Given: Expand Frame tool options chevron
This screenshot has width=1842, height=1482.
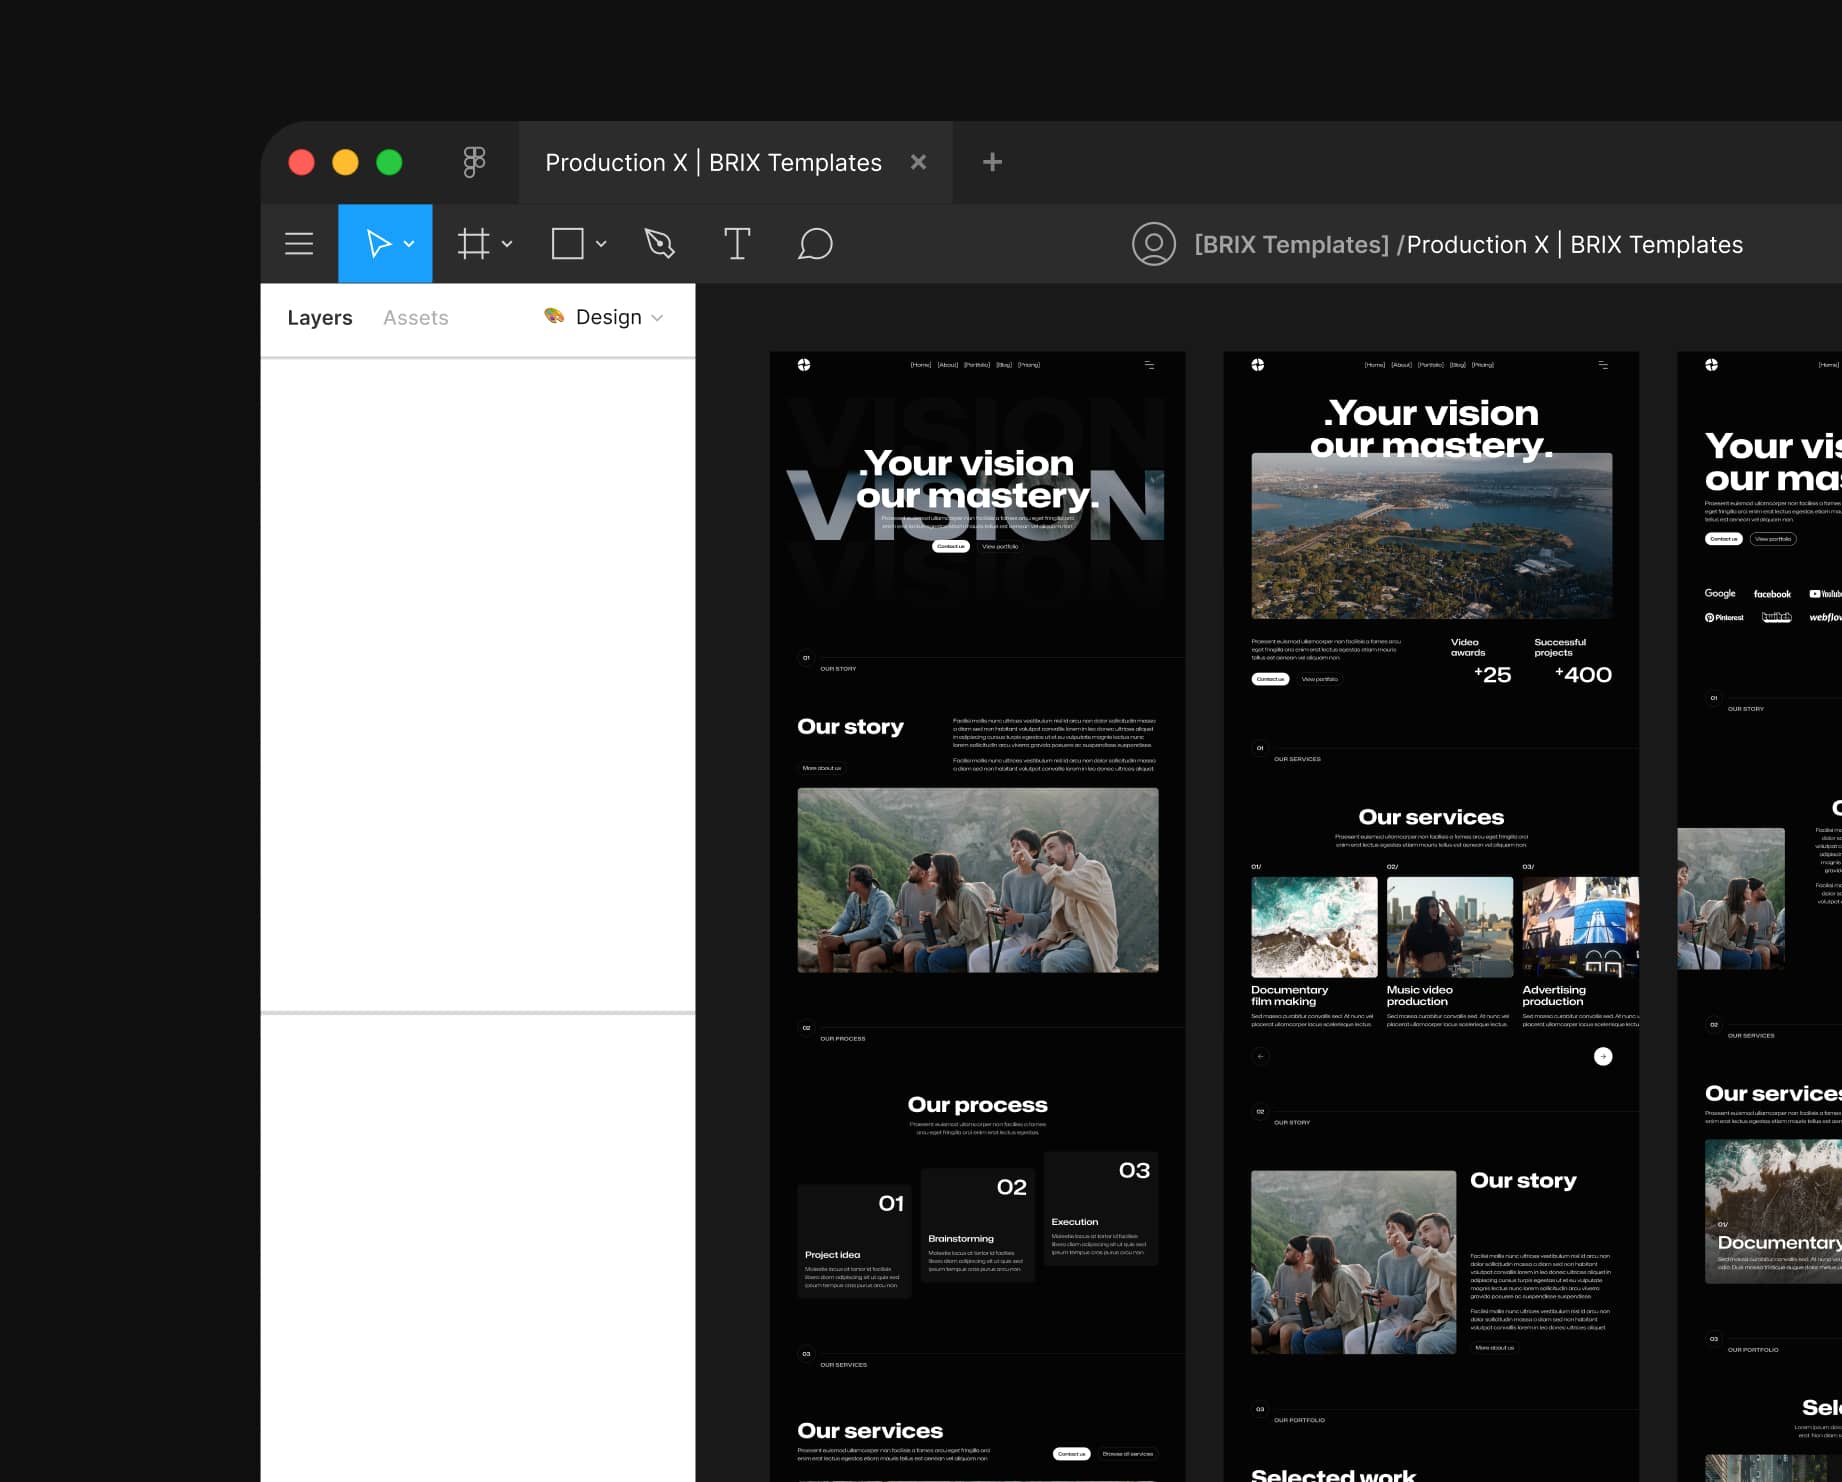Looking at the screenshot, I should pyautogui.click(x=507, y=244).
